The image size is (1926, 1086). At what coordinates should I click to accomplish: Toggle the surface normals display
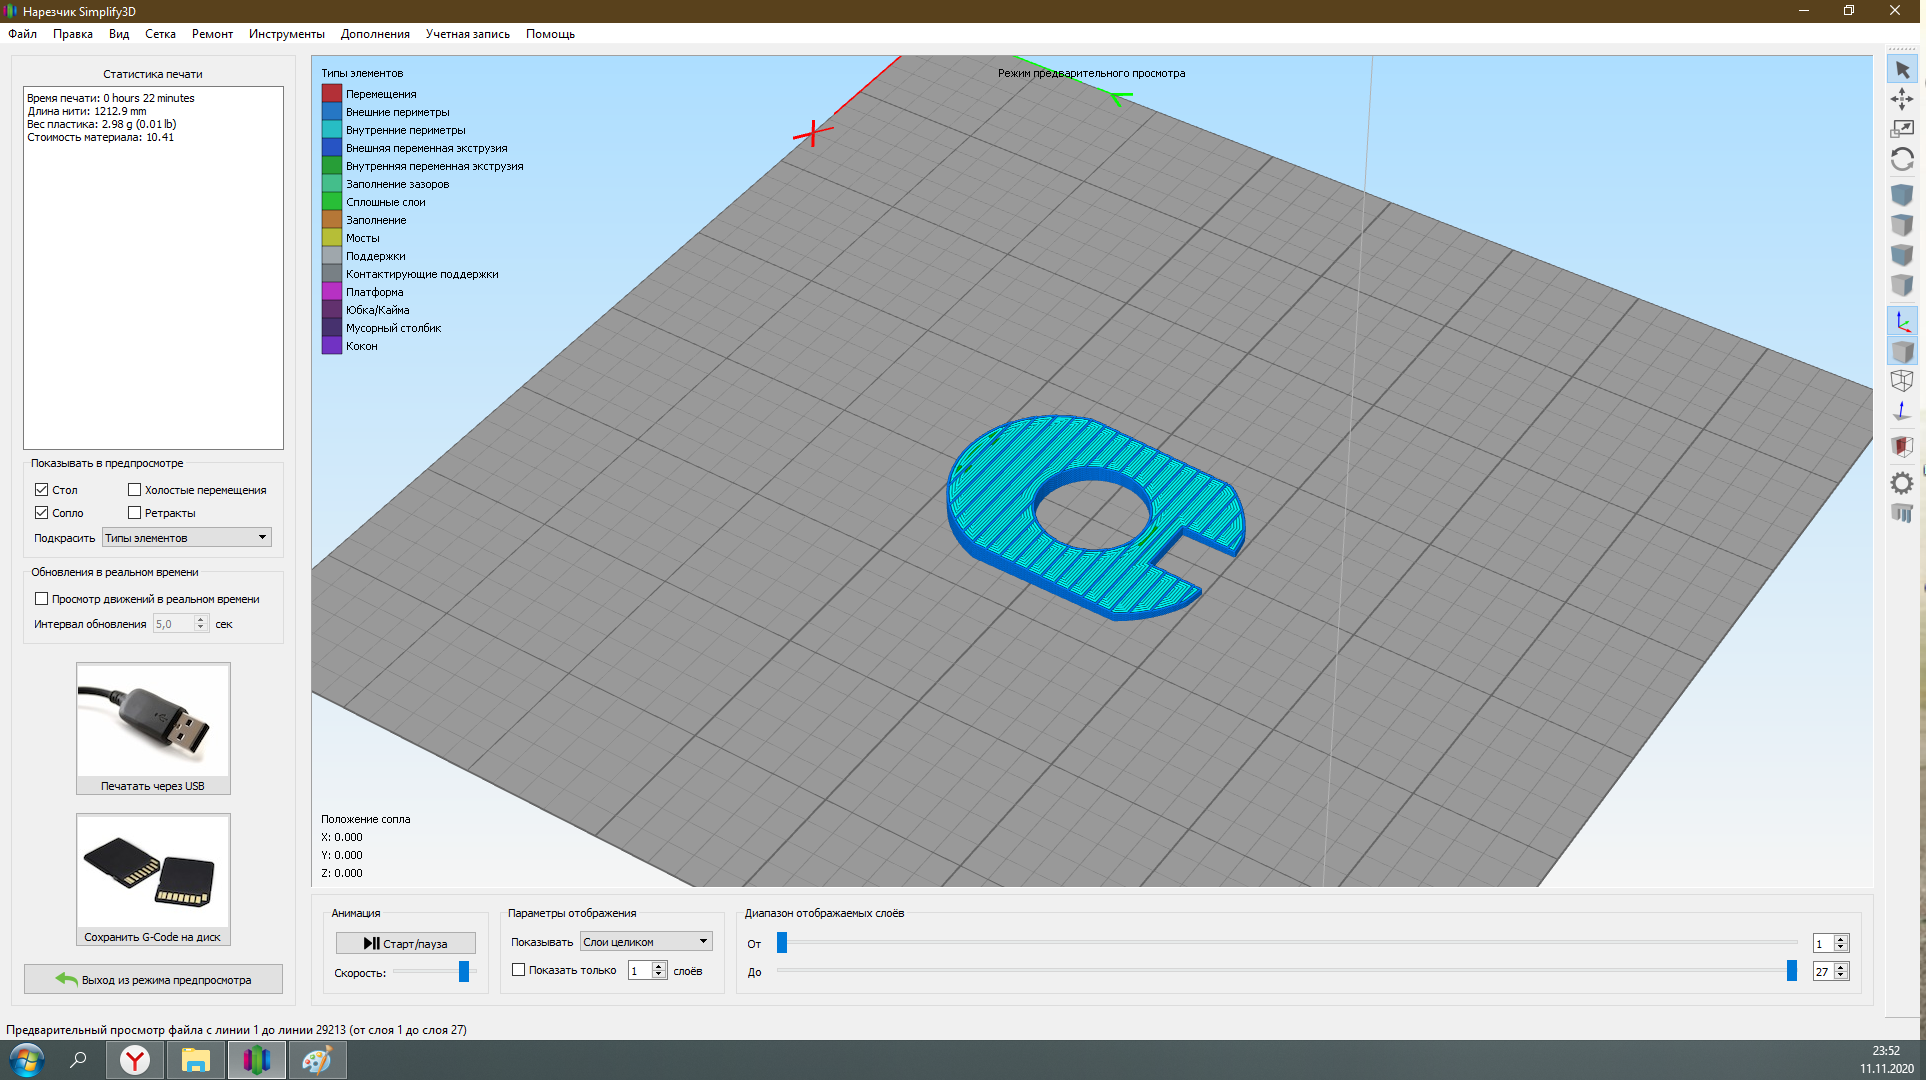(1902, 411)
